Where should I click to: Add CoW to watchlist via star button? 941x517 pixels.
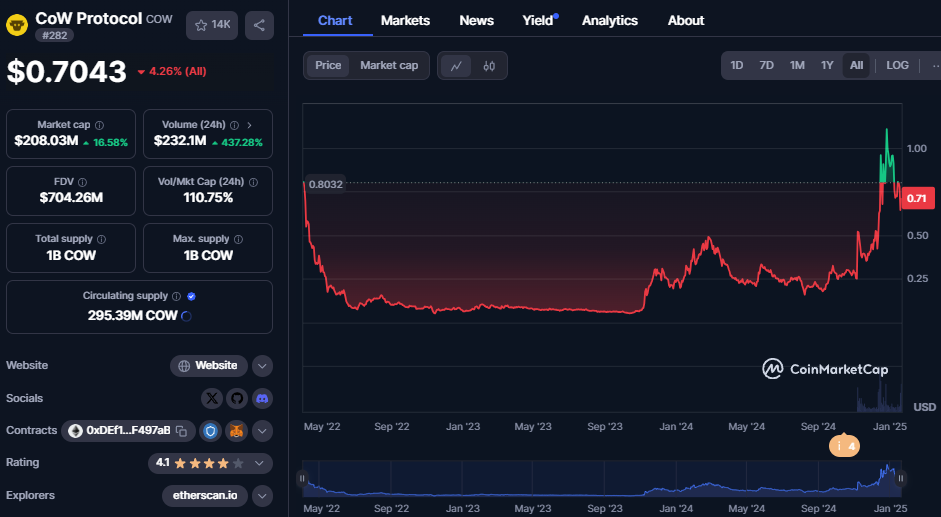tap(212, 25)
